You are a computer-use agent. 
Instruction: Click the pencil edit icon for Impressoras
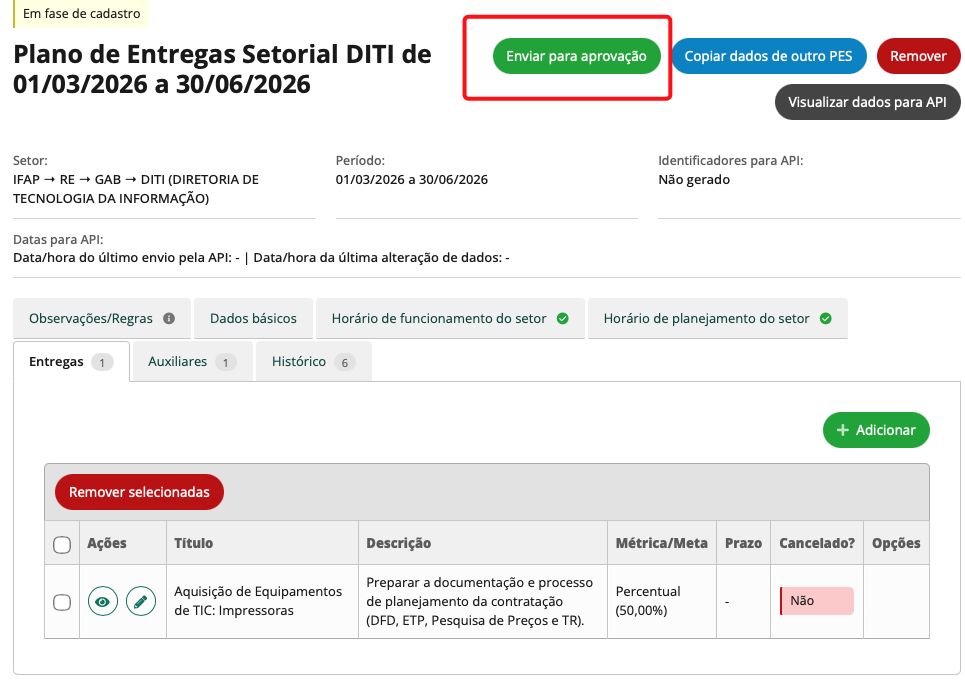[141, 601]
